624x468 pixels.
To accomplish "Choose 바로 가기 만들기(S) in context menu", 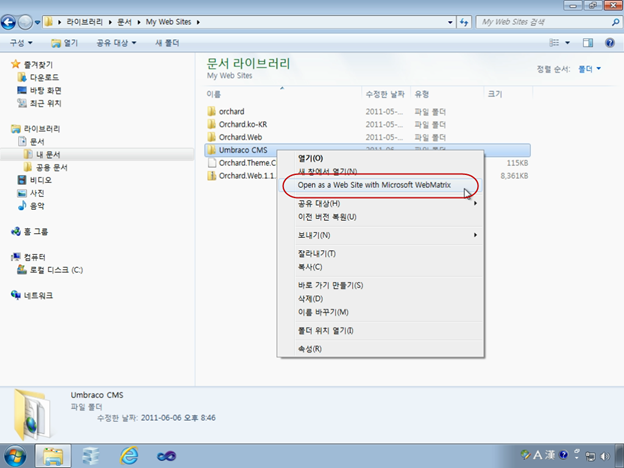I will coord(381,285).
